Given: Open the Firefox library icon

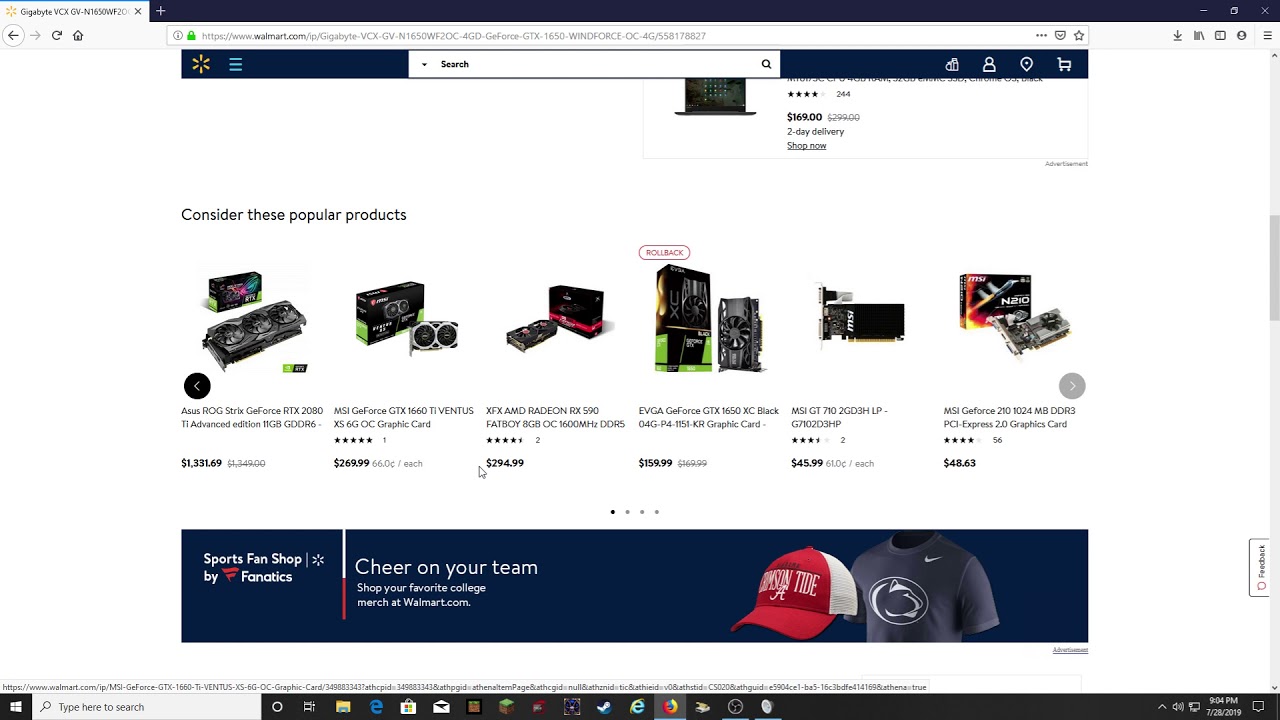Looking at the screenshot, I should [x=1199, y=35].
